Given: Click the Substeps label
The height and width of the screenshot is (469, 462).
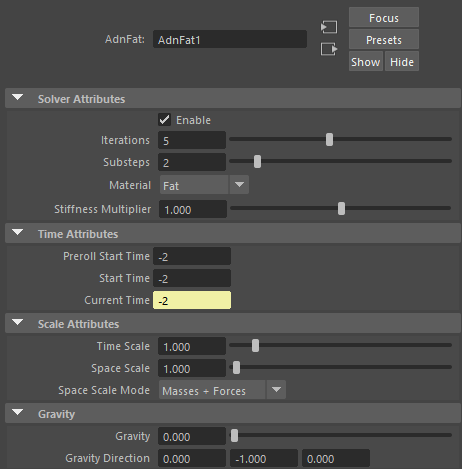Looking at the screenshot, I should point(126,162).
